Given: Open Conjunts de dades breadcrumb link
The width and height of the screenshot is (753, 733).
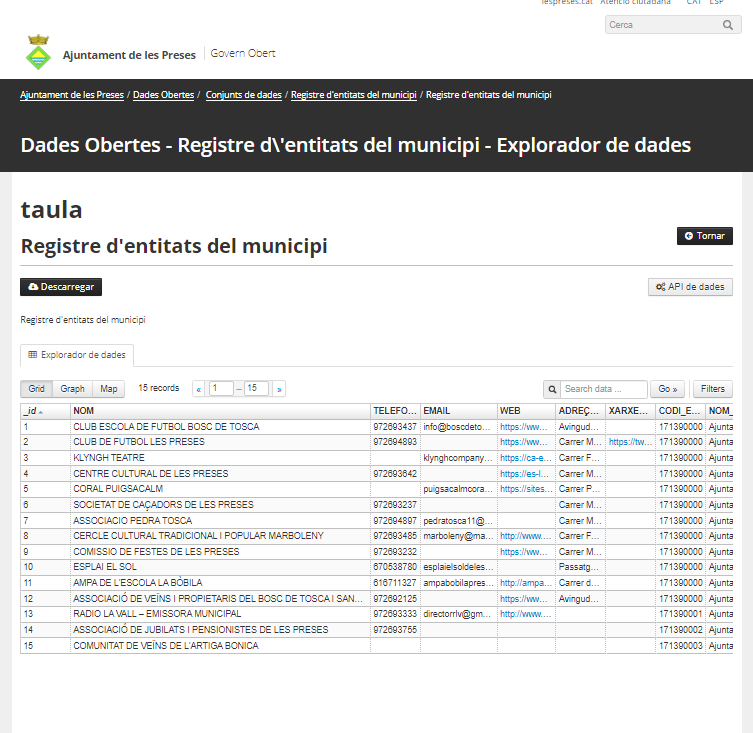Looking at the screenshot, I should (x=243, y=95).
